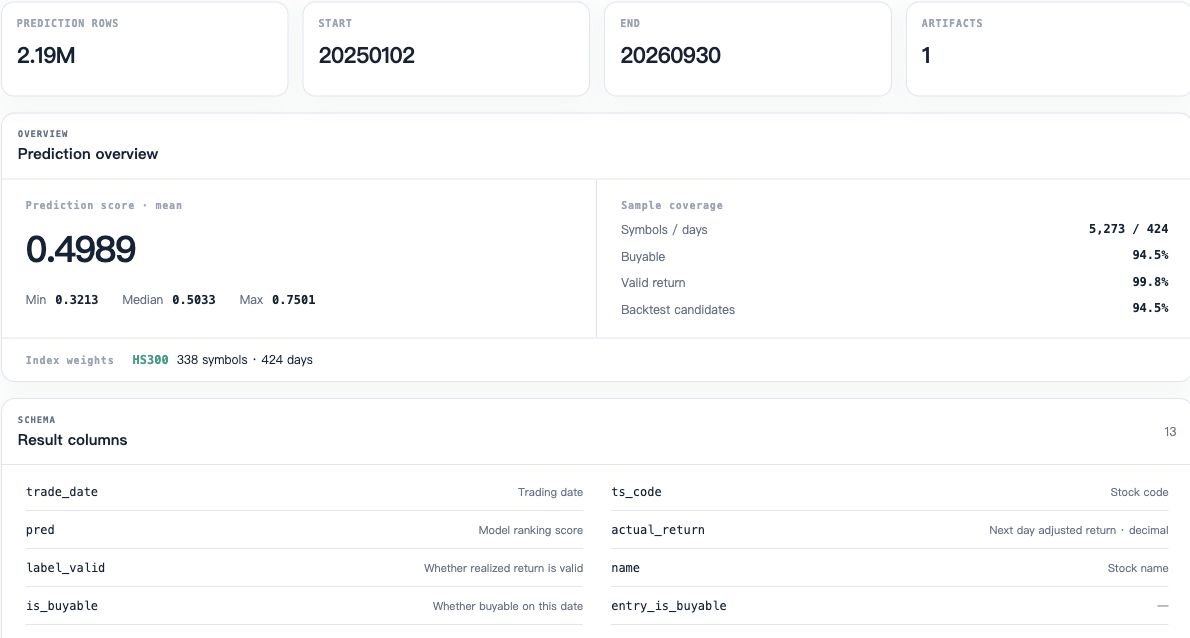Click the column count 13 in Schema
This screenshot has width=1190, height=638.
[1170, 432]
